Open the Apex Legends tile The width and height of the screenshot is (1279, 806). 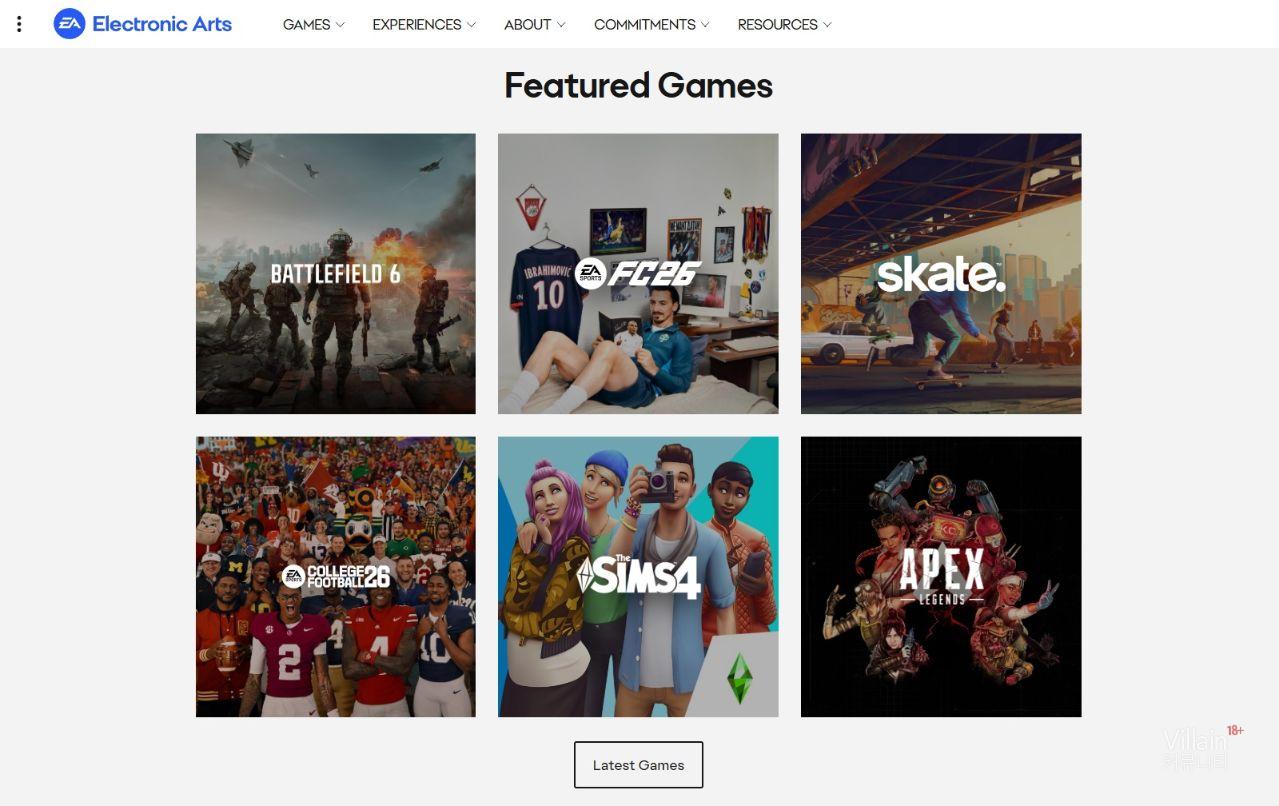click(941, 577)
